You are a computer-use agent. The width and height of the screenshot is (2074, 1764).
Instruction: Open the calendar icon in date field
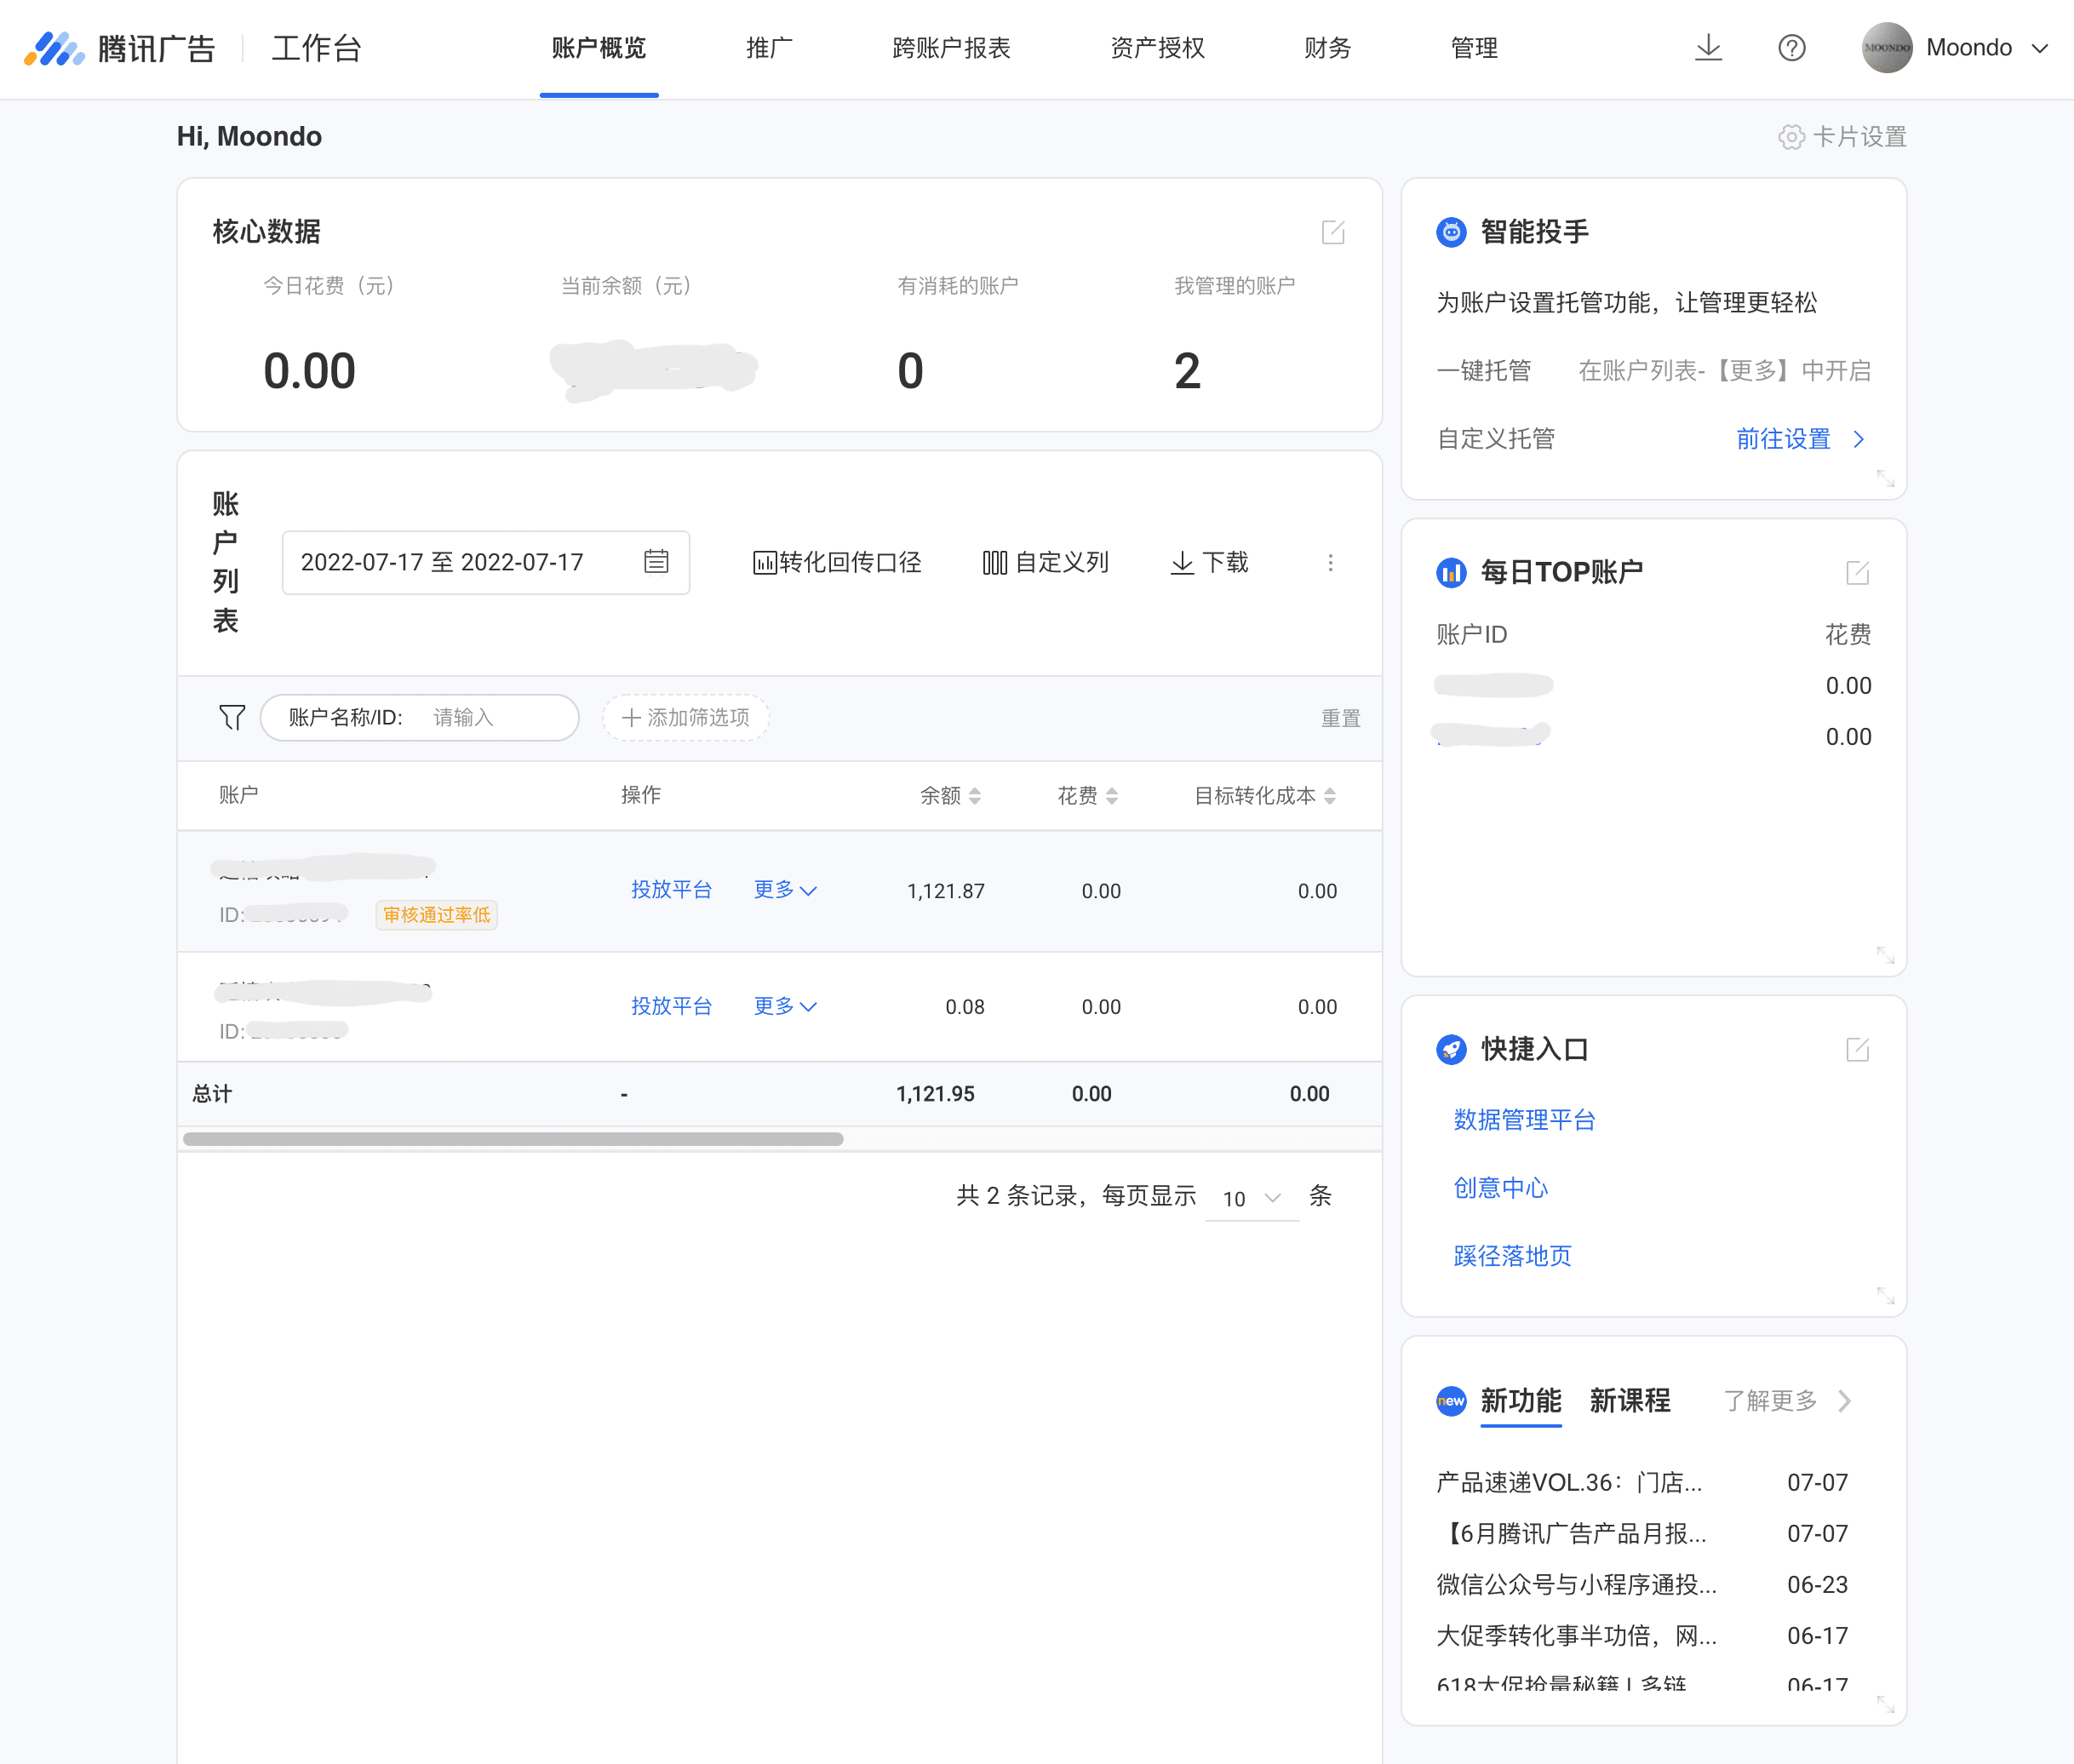tap(656, 562)
